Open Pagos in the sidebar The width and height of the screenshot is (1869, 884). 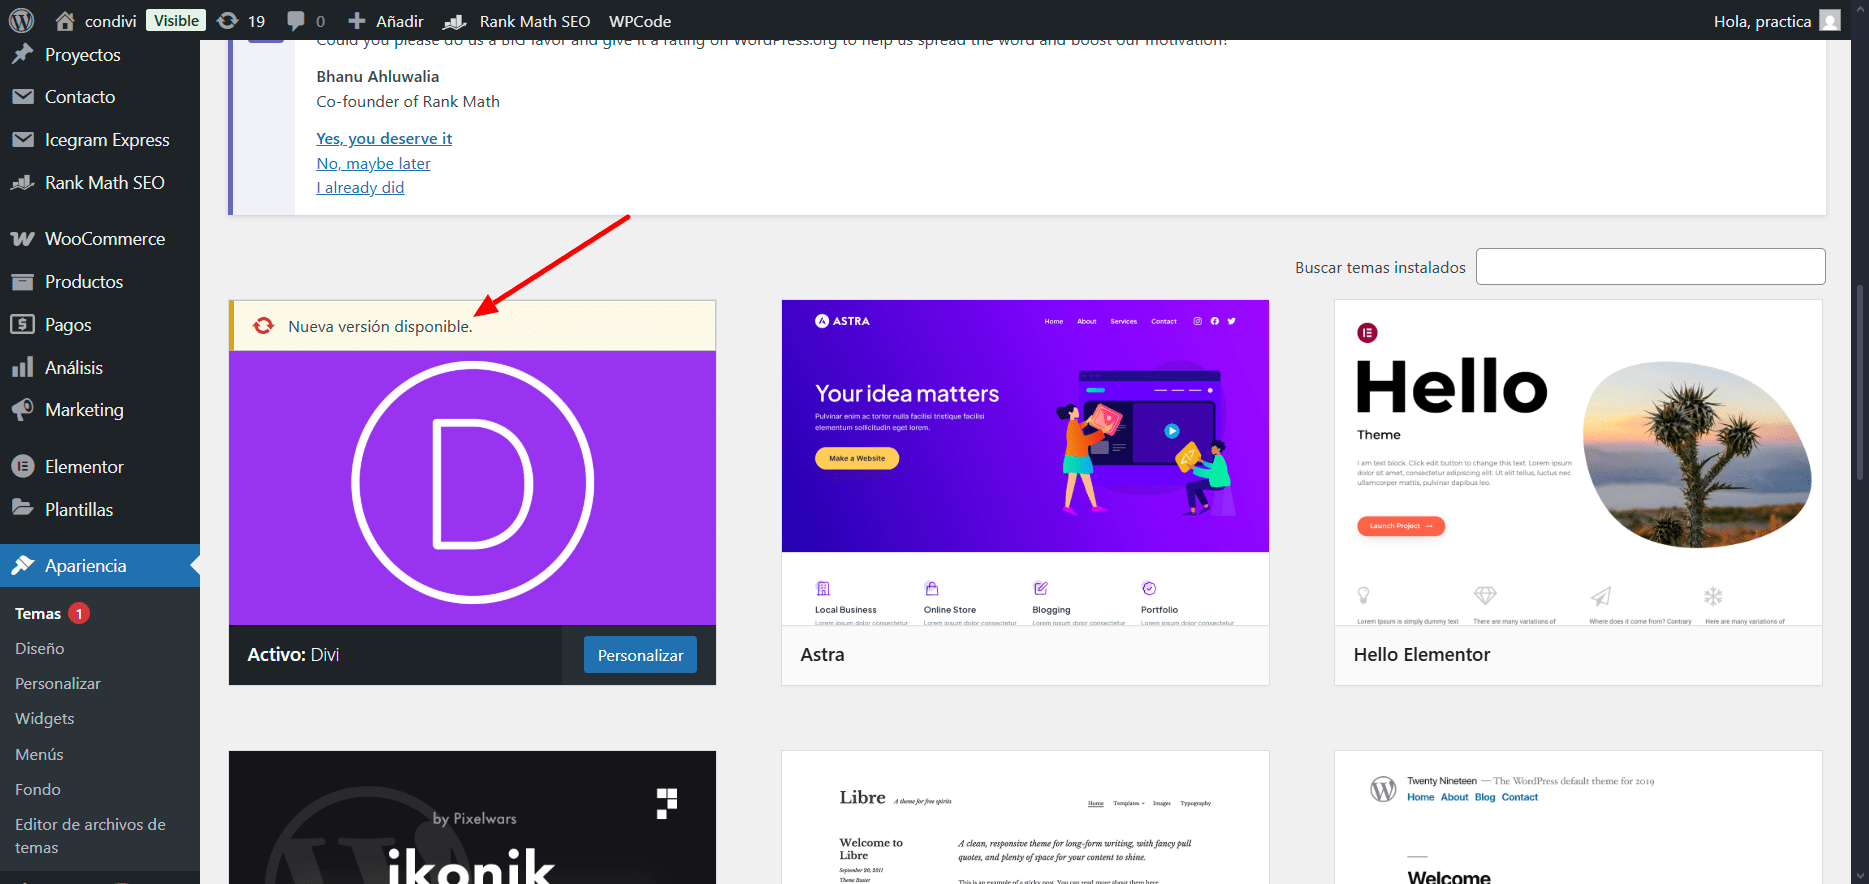68,325
